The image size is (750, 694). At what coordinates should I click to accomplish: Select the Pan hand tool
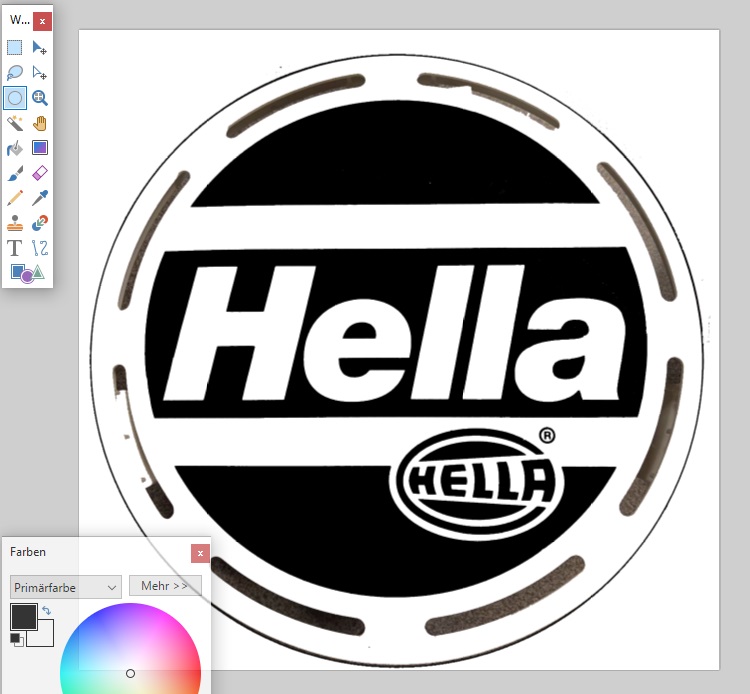40,123
